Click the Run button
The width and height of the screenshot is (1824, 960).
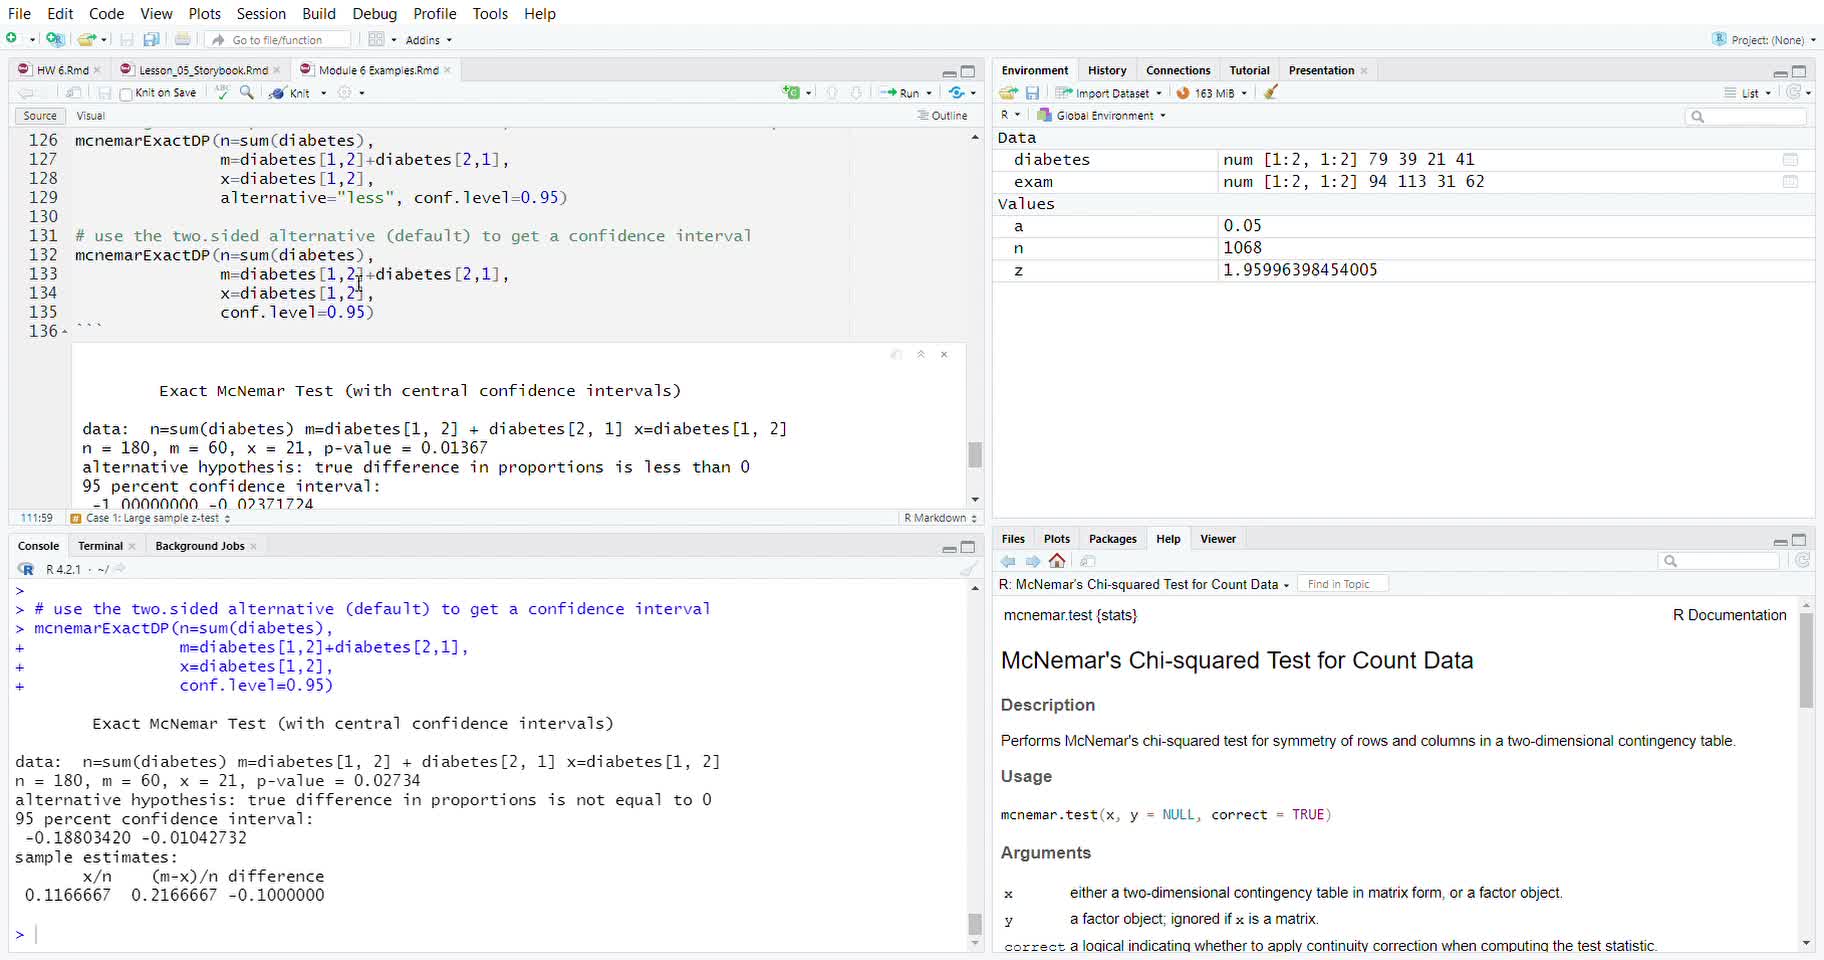900,93
